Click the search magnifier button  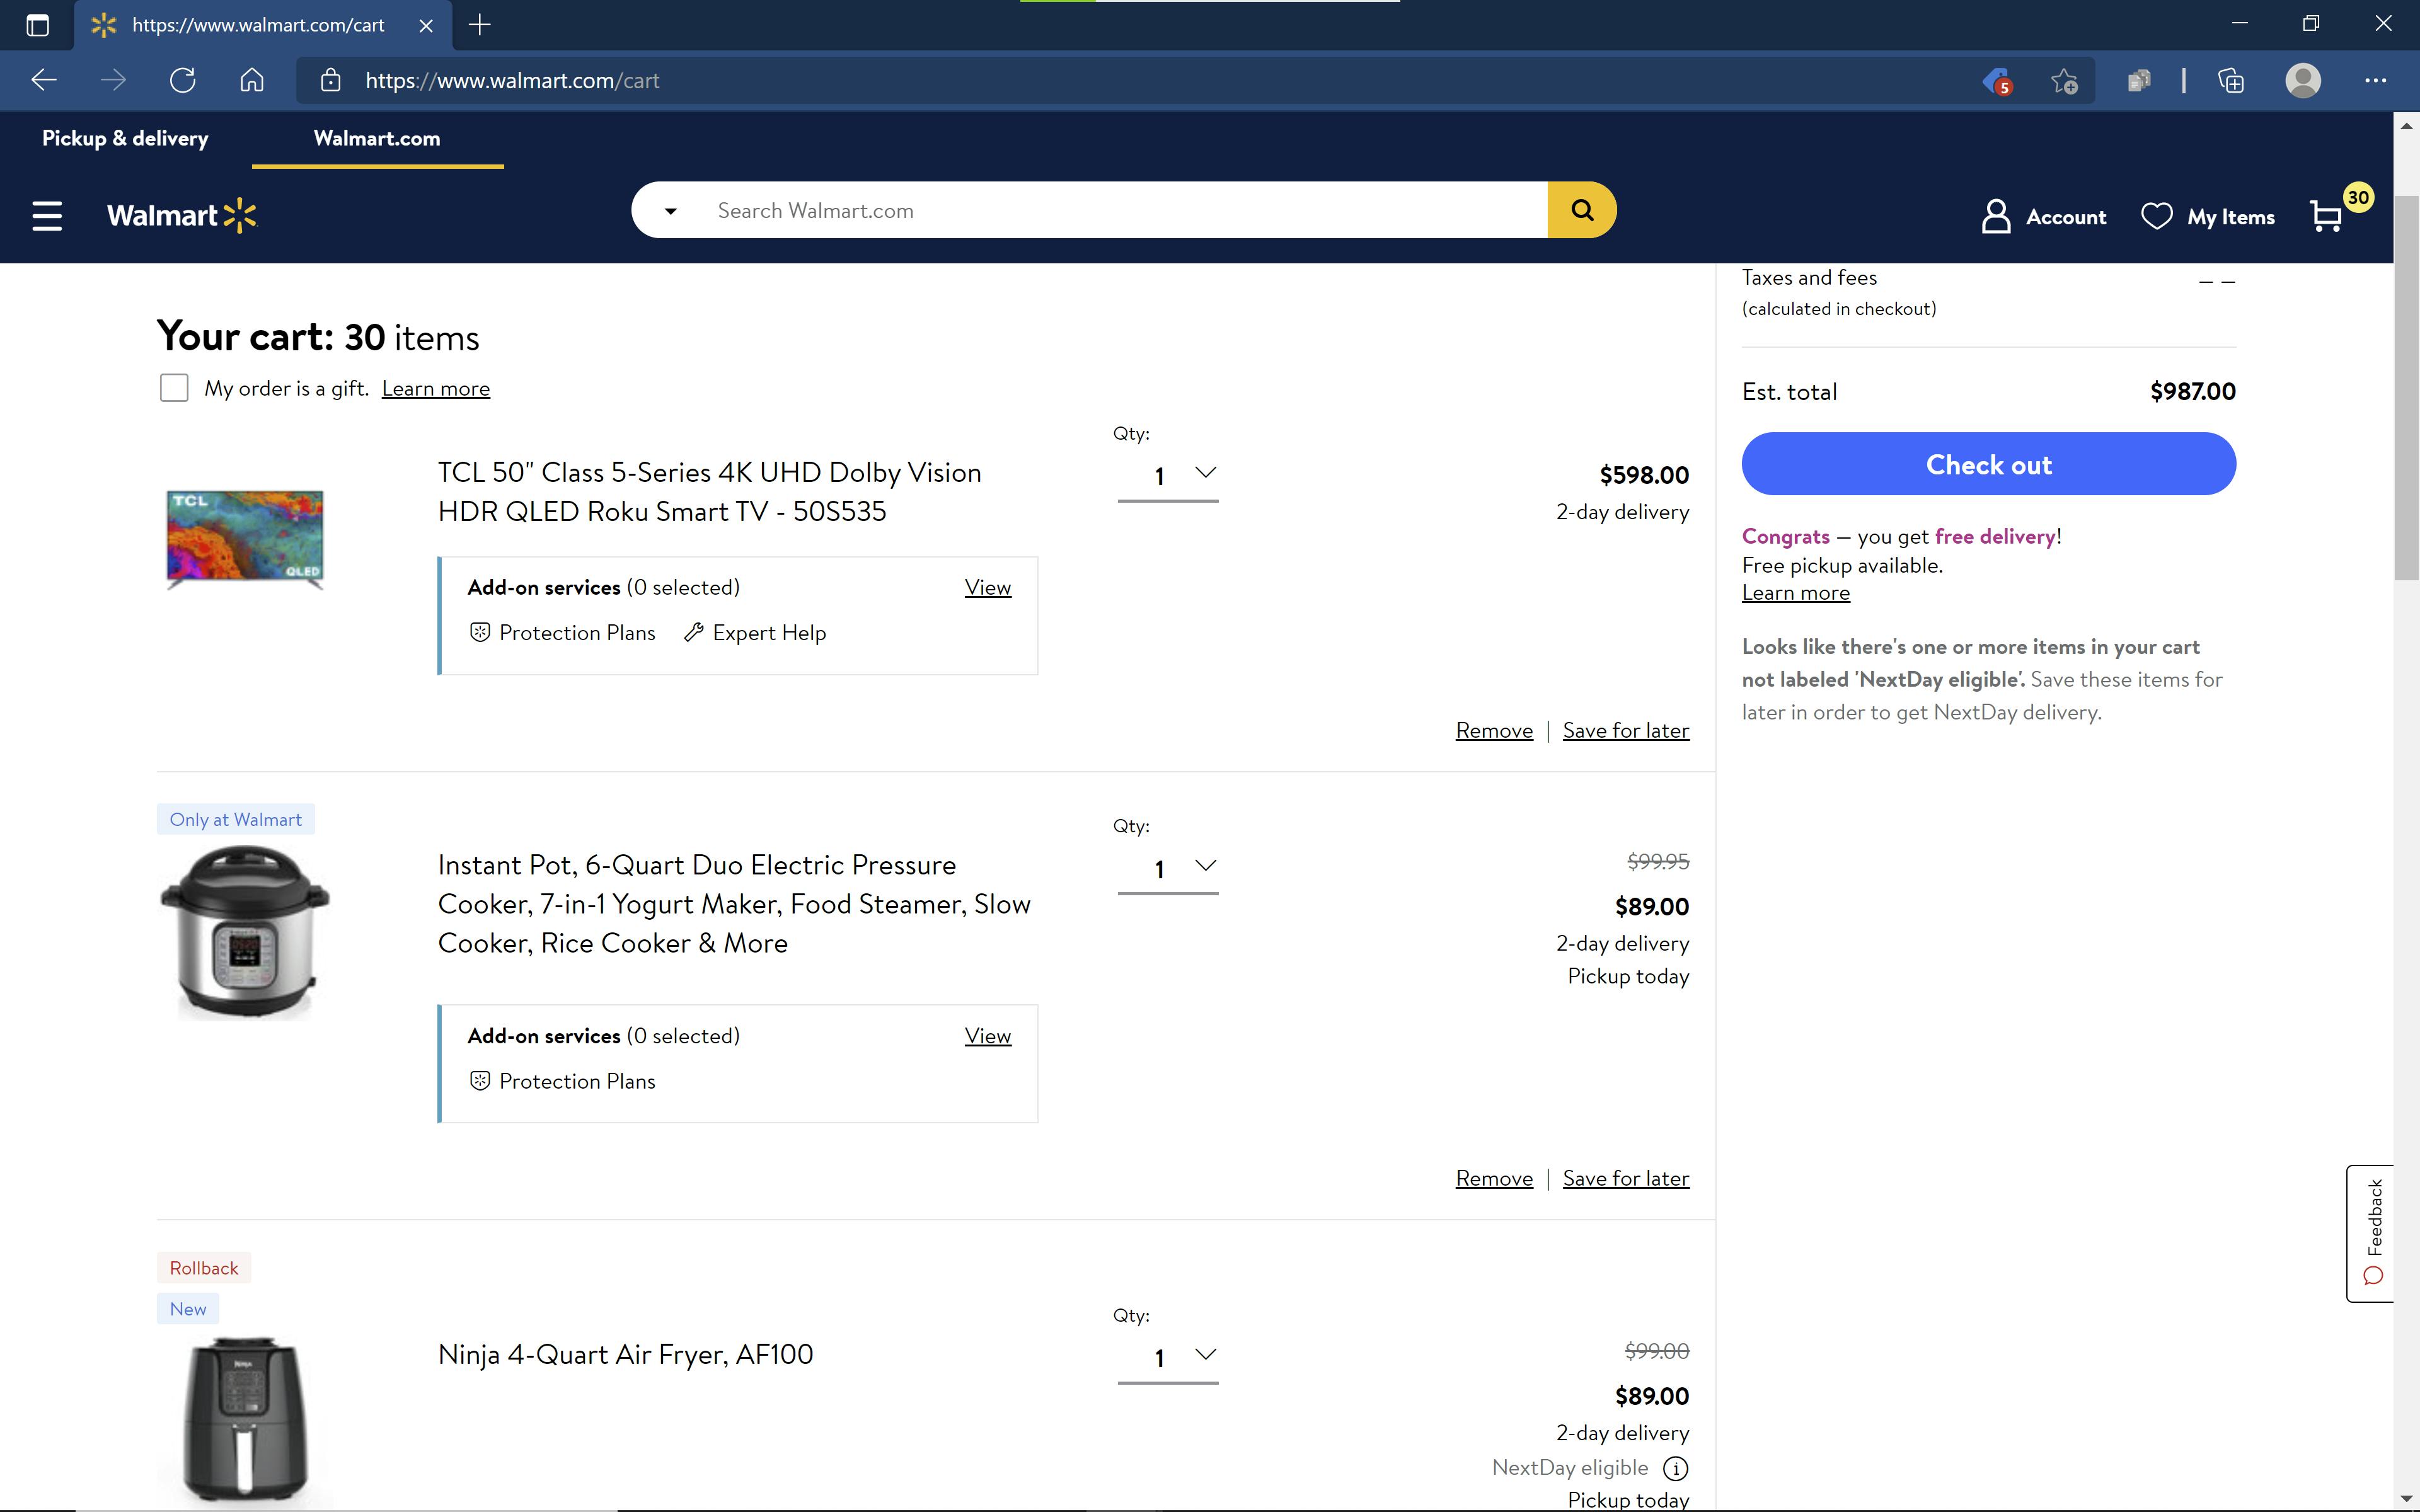tap(1581, 209)
